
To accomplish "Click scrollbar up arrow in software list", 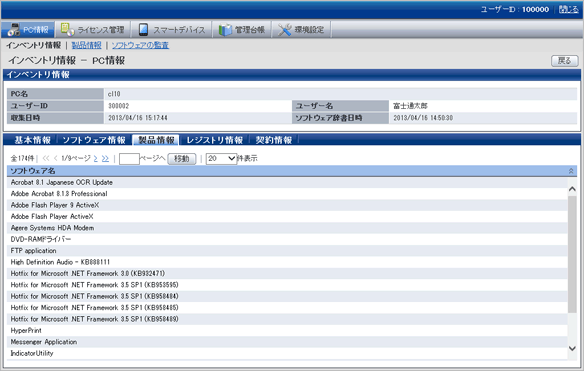I will tap(572, 189).
